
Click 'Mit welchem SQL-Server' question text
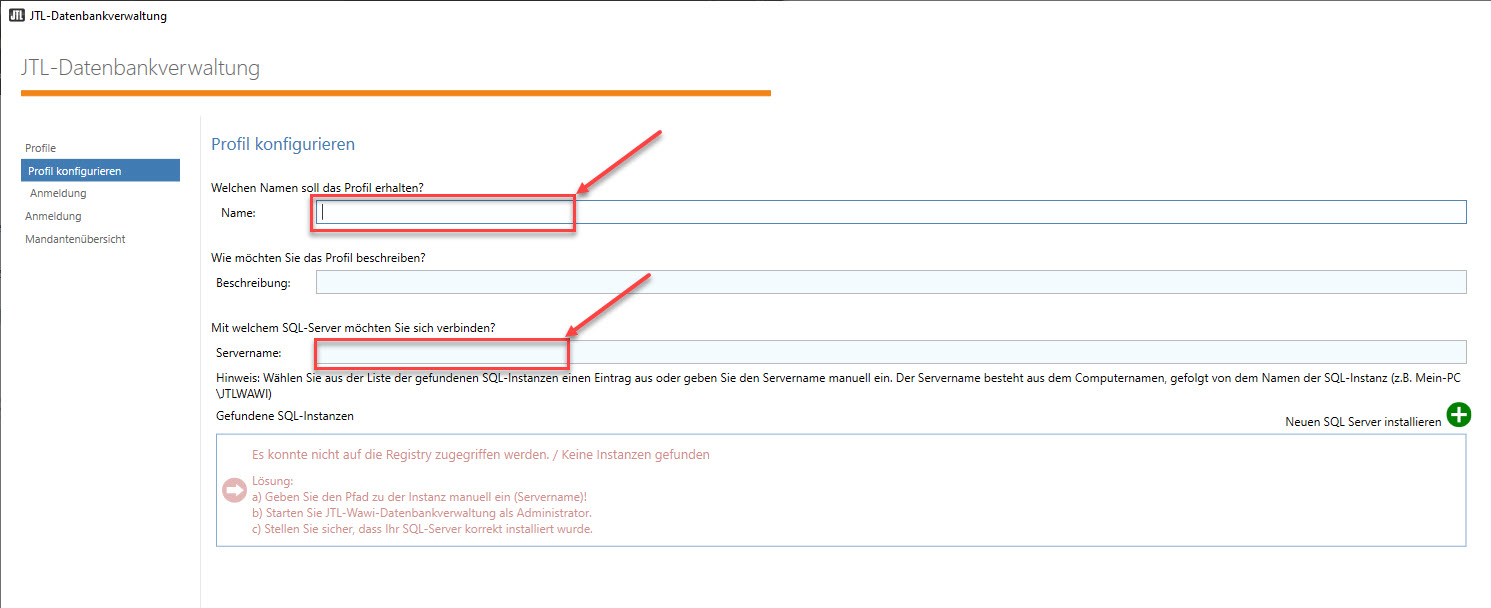(353, 327)
